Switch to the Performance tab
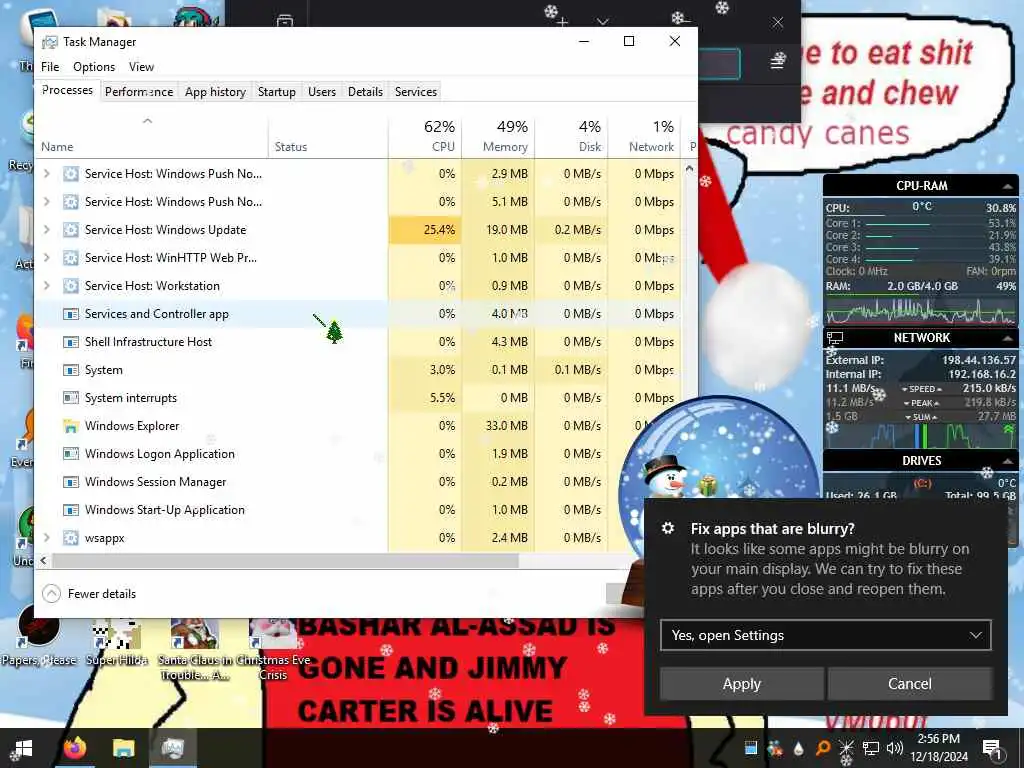Screen dimensions: 1024x768 click(x=139, y=92)
